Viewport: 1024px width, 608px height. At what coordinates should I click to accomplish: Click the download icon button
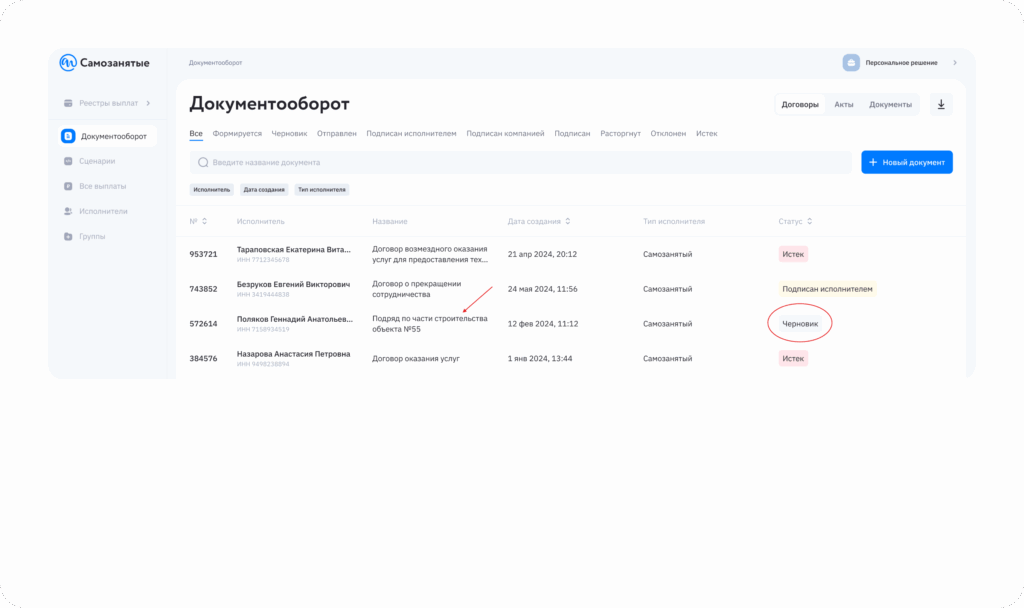tap(941, 105)
